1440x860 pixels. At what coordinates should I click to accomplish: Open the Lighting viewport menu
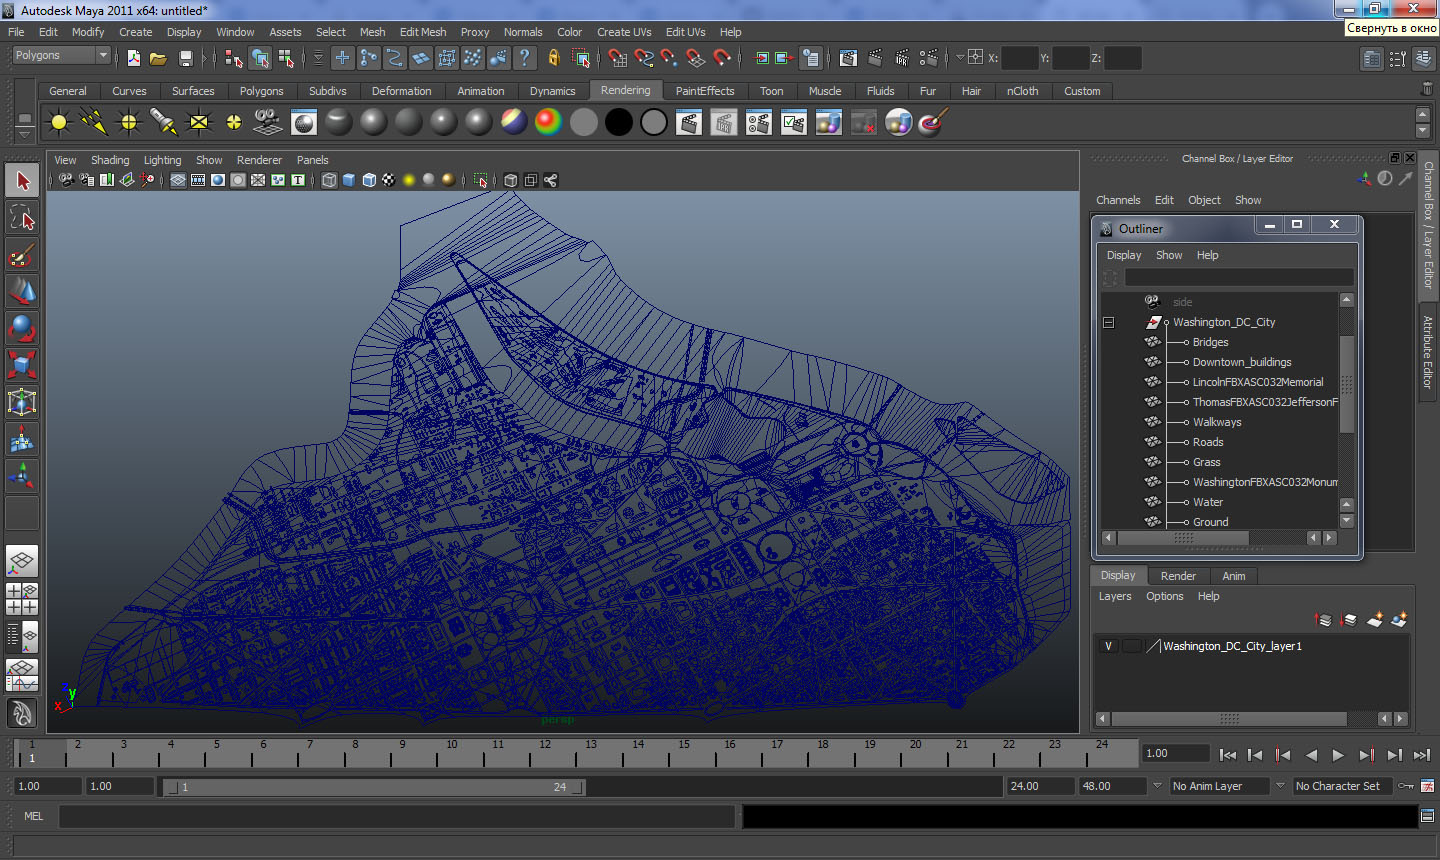(x=162, y=160)
